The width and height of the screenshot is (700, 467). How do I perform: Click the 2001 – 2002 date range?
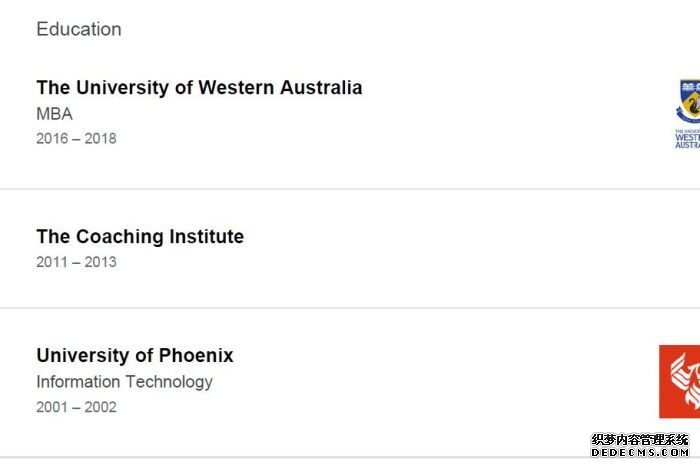pos(76,407)
